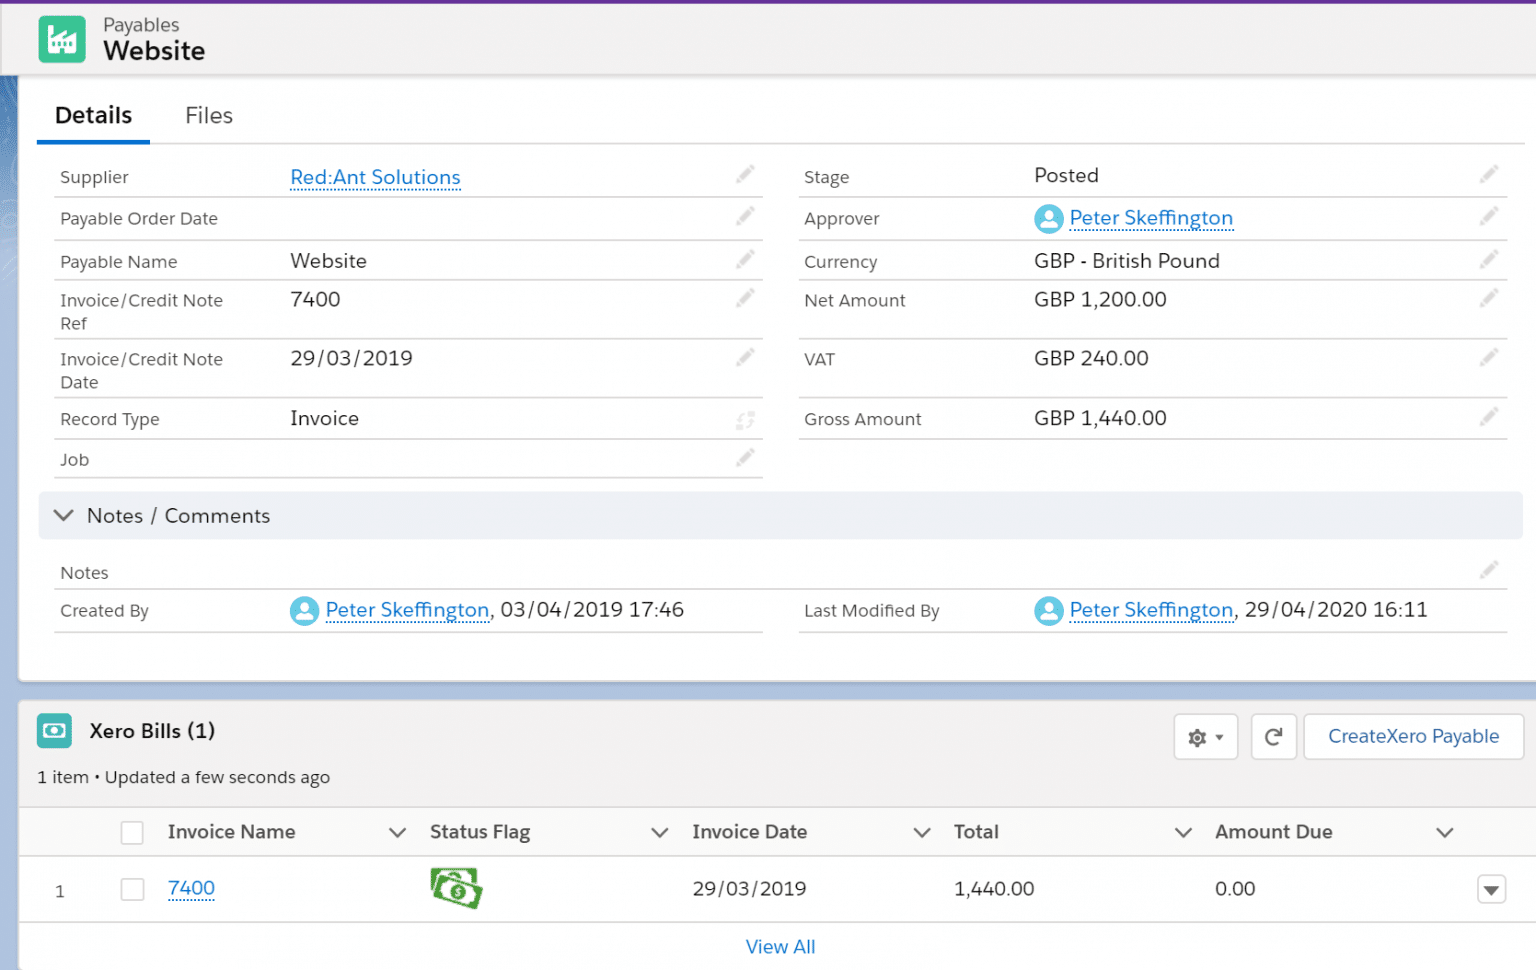Select the checkbox for invoice 7400 row
This screenshot has width=1536, height=970.
[x=132, y=889]
